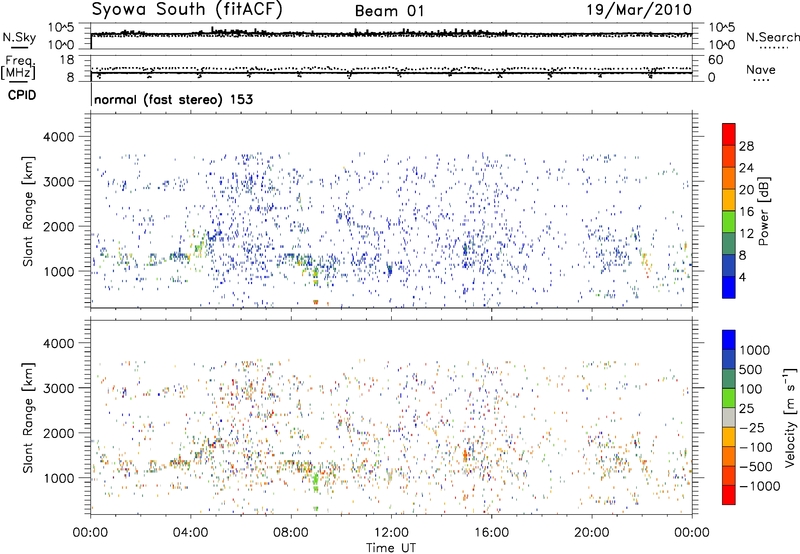Click 'Slant Range [km]' label of velocity panel
Viewport: 800px width, 554px height.
28,417
